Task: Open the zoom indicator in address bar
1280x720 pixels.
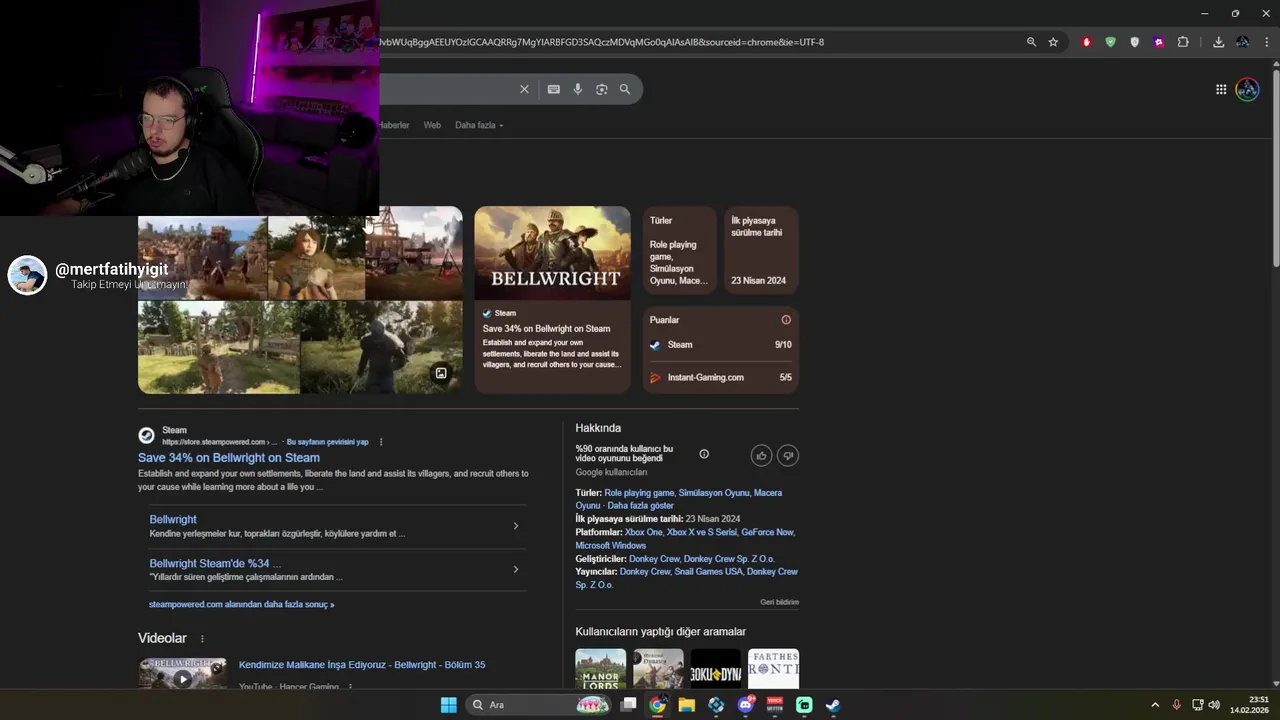Action: coord(1031,42)
